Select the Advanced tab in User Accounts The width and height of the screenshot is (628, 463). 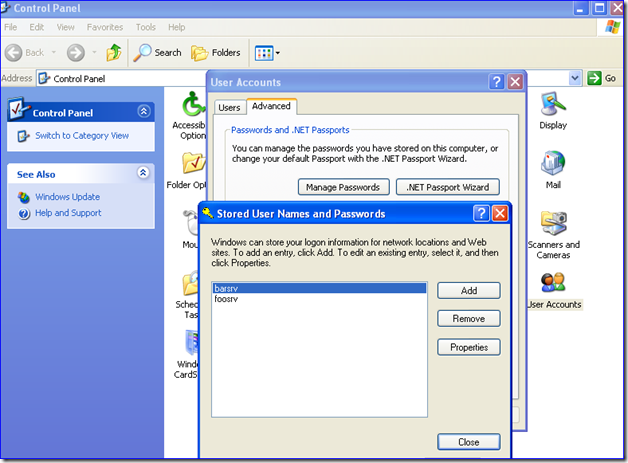(x=271, y=106)
